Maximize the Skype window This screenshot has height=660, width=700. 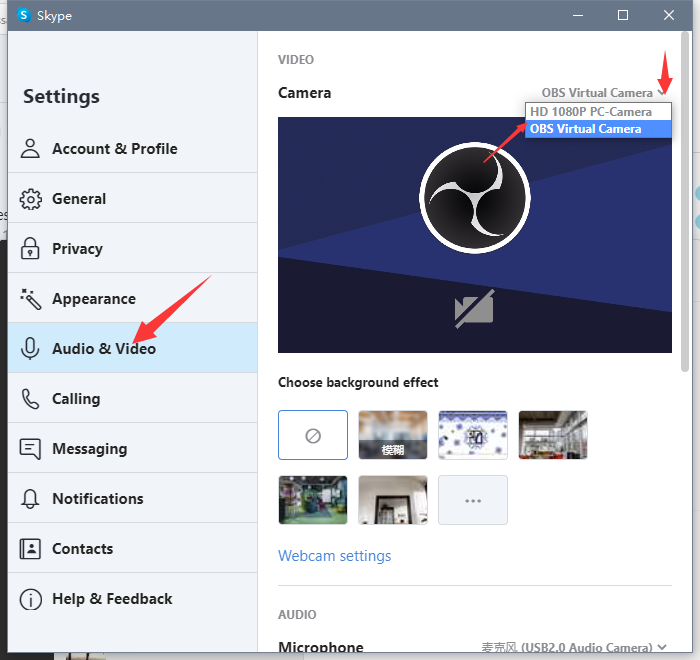[x=623, y=15]
